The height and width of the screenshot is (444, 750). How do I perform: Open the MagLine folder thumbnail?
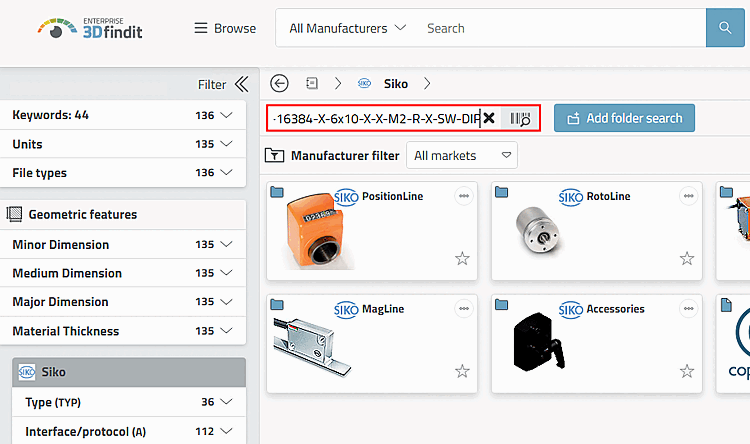[x=312, y=347]
